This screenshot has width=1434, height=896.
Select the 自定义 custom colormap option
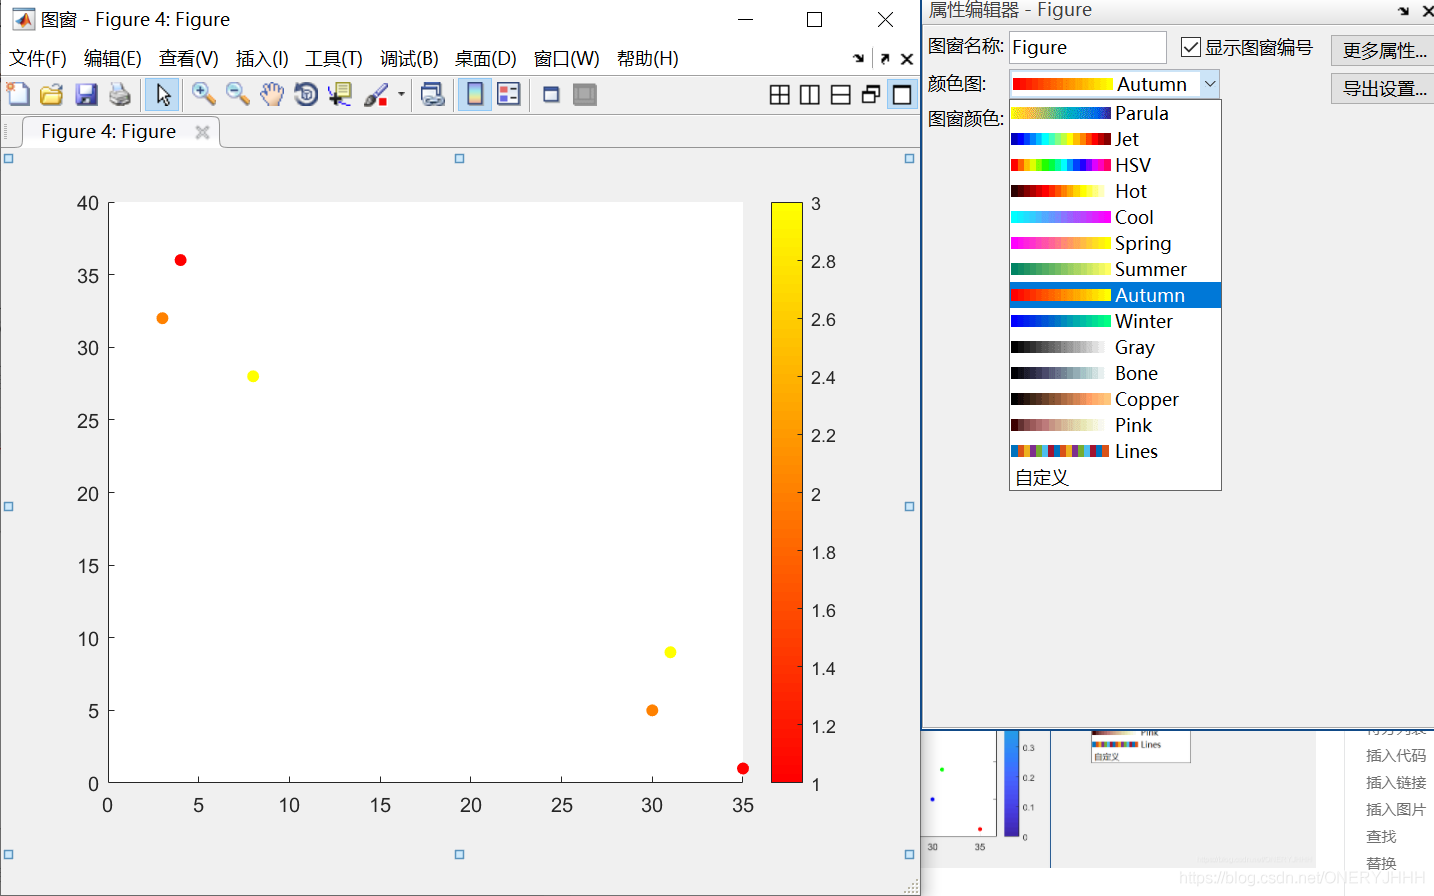click(1115, 477)
